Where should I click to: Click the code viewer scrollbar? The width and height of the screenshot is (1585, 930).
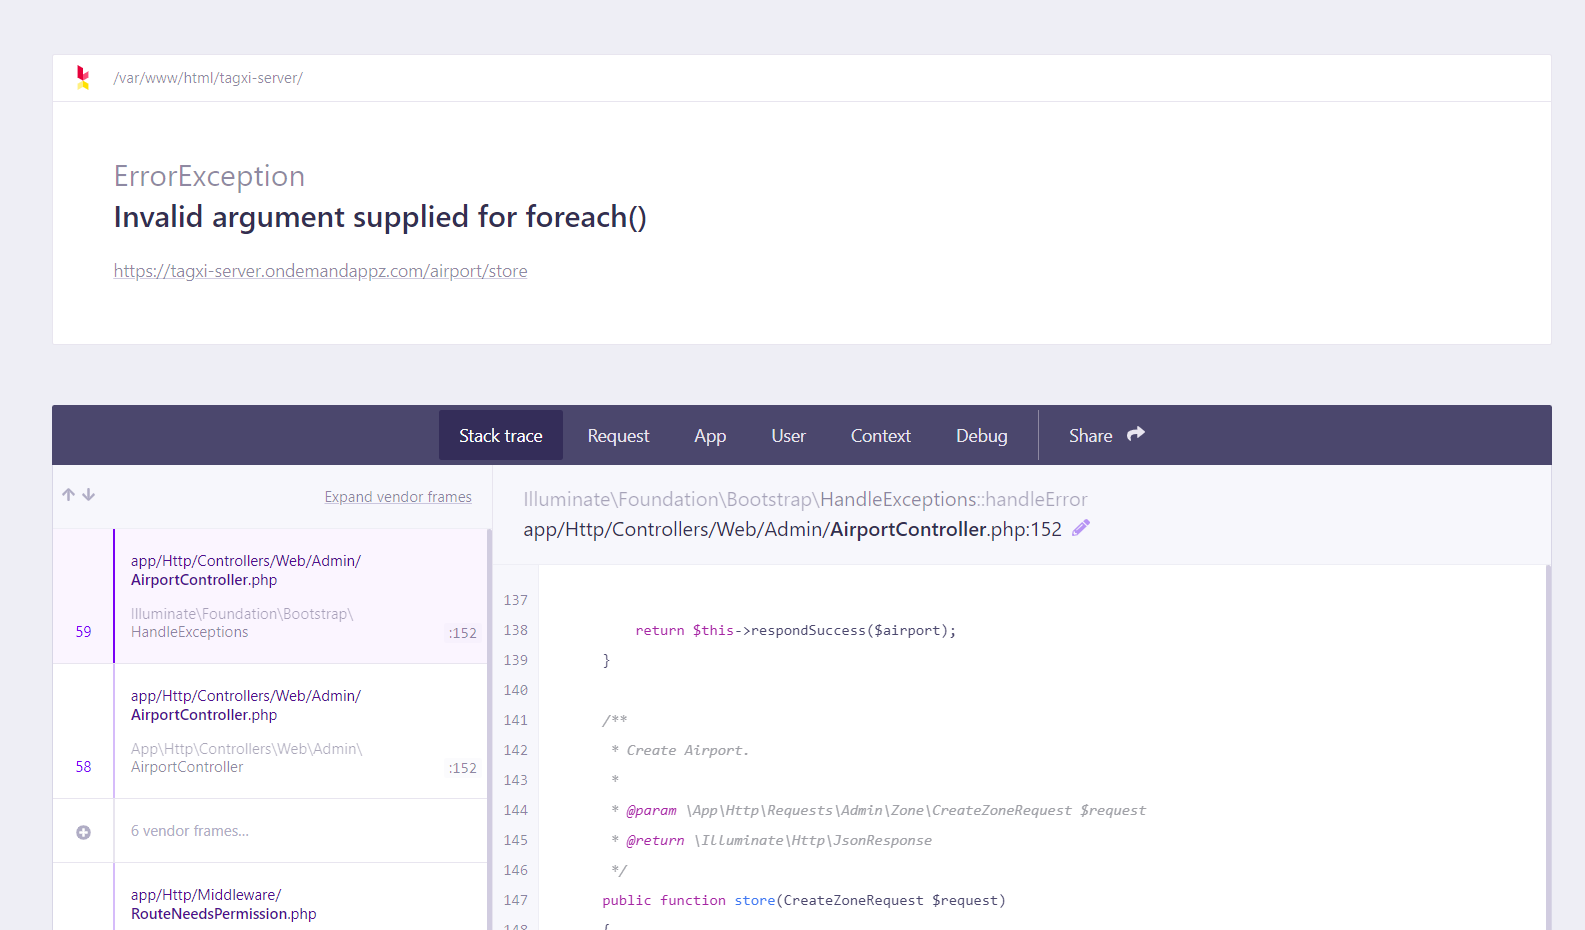(x=1548, y=748)
